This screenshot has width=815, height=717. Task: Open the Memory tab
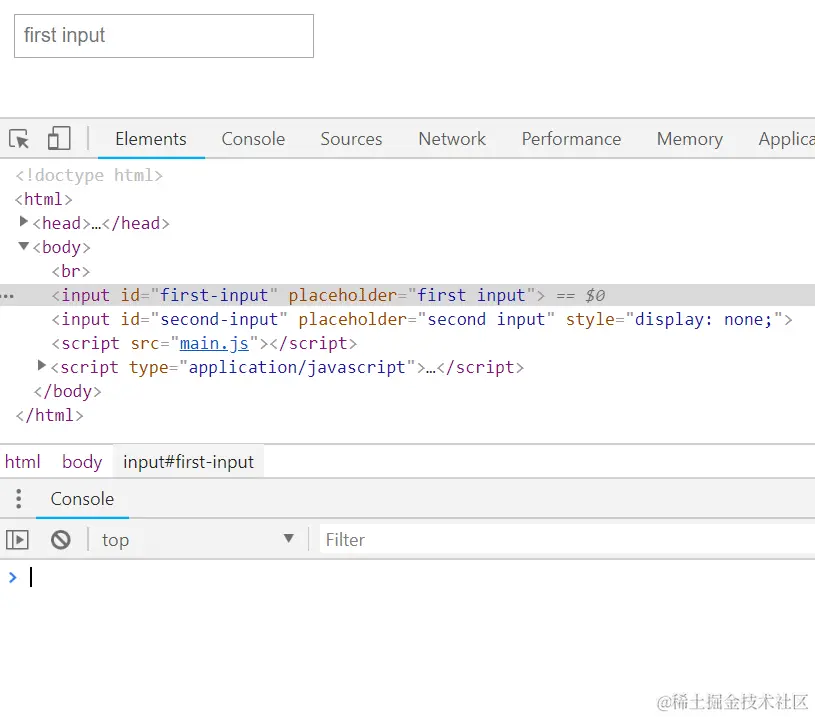tap(689, 139)
